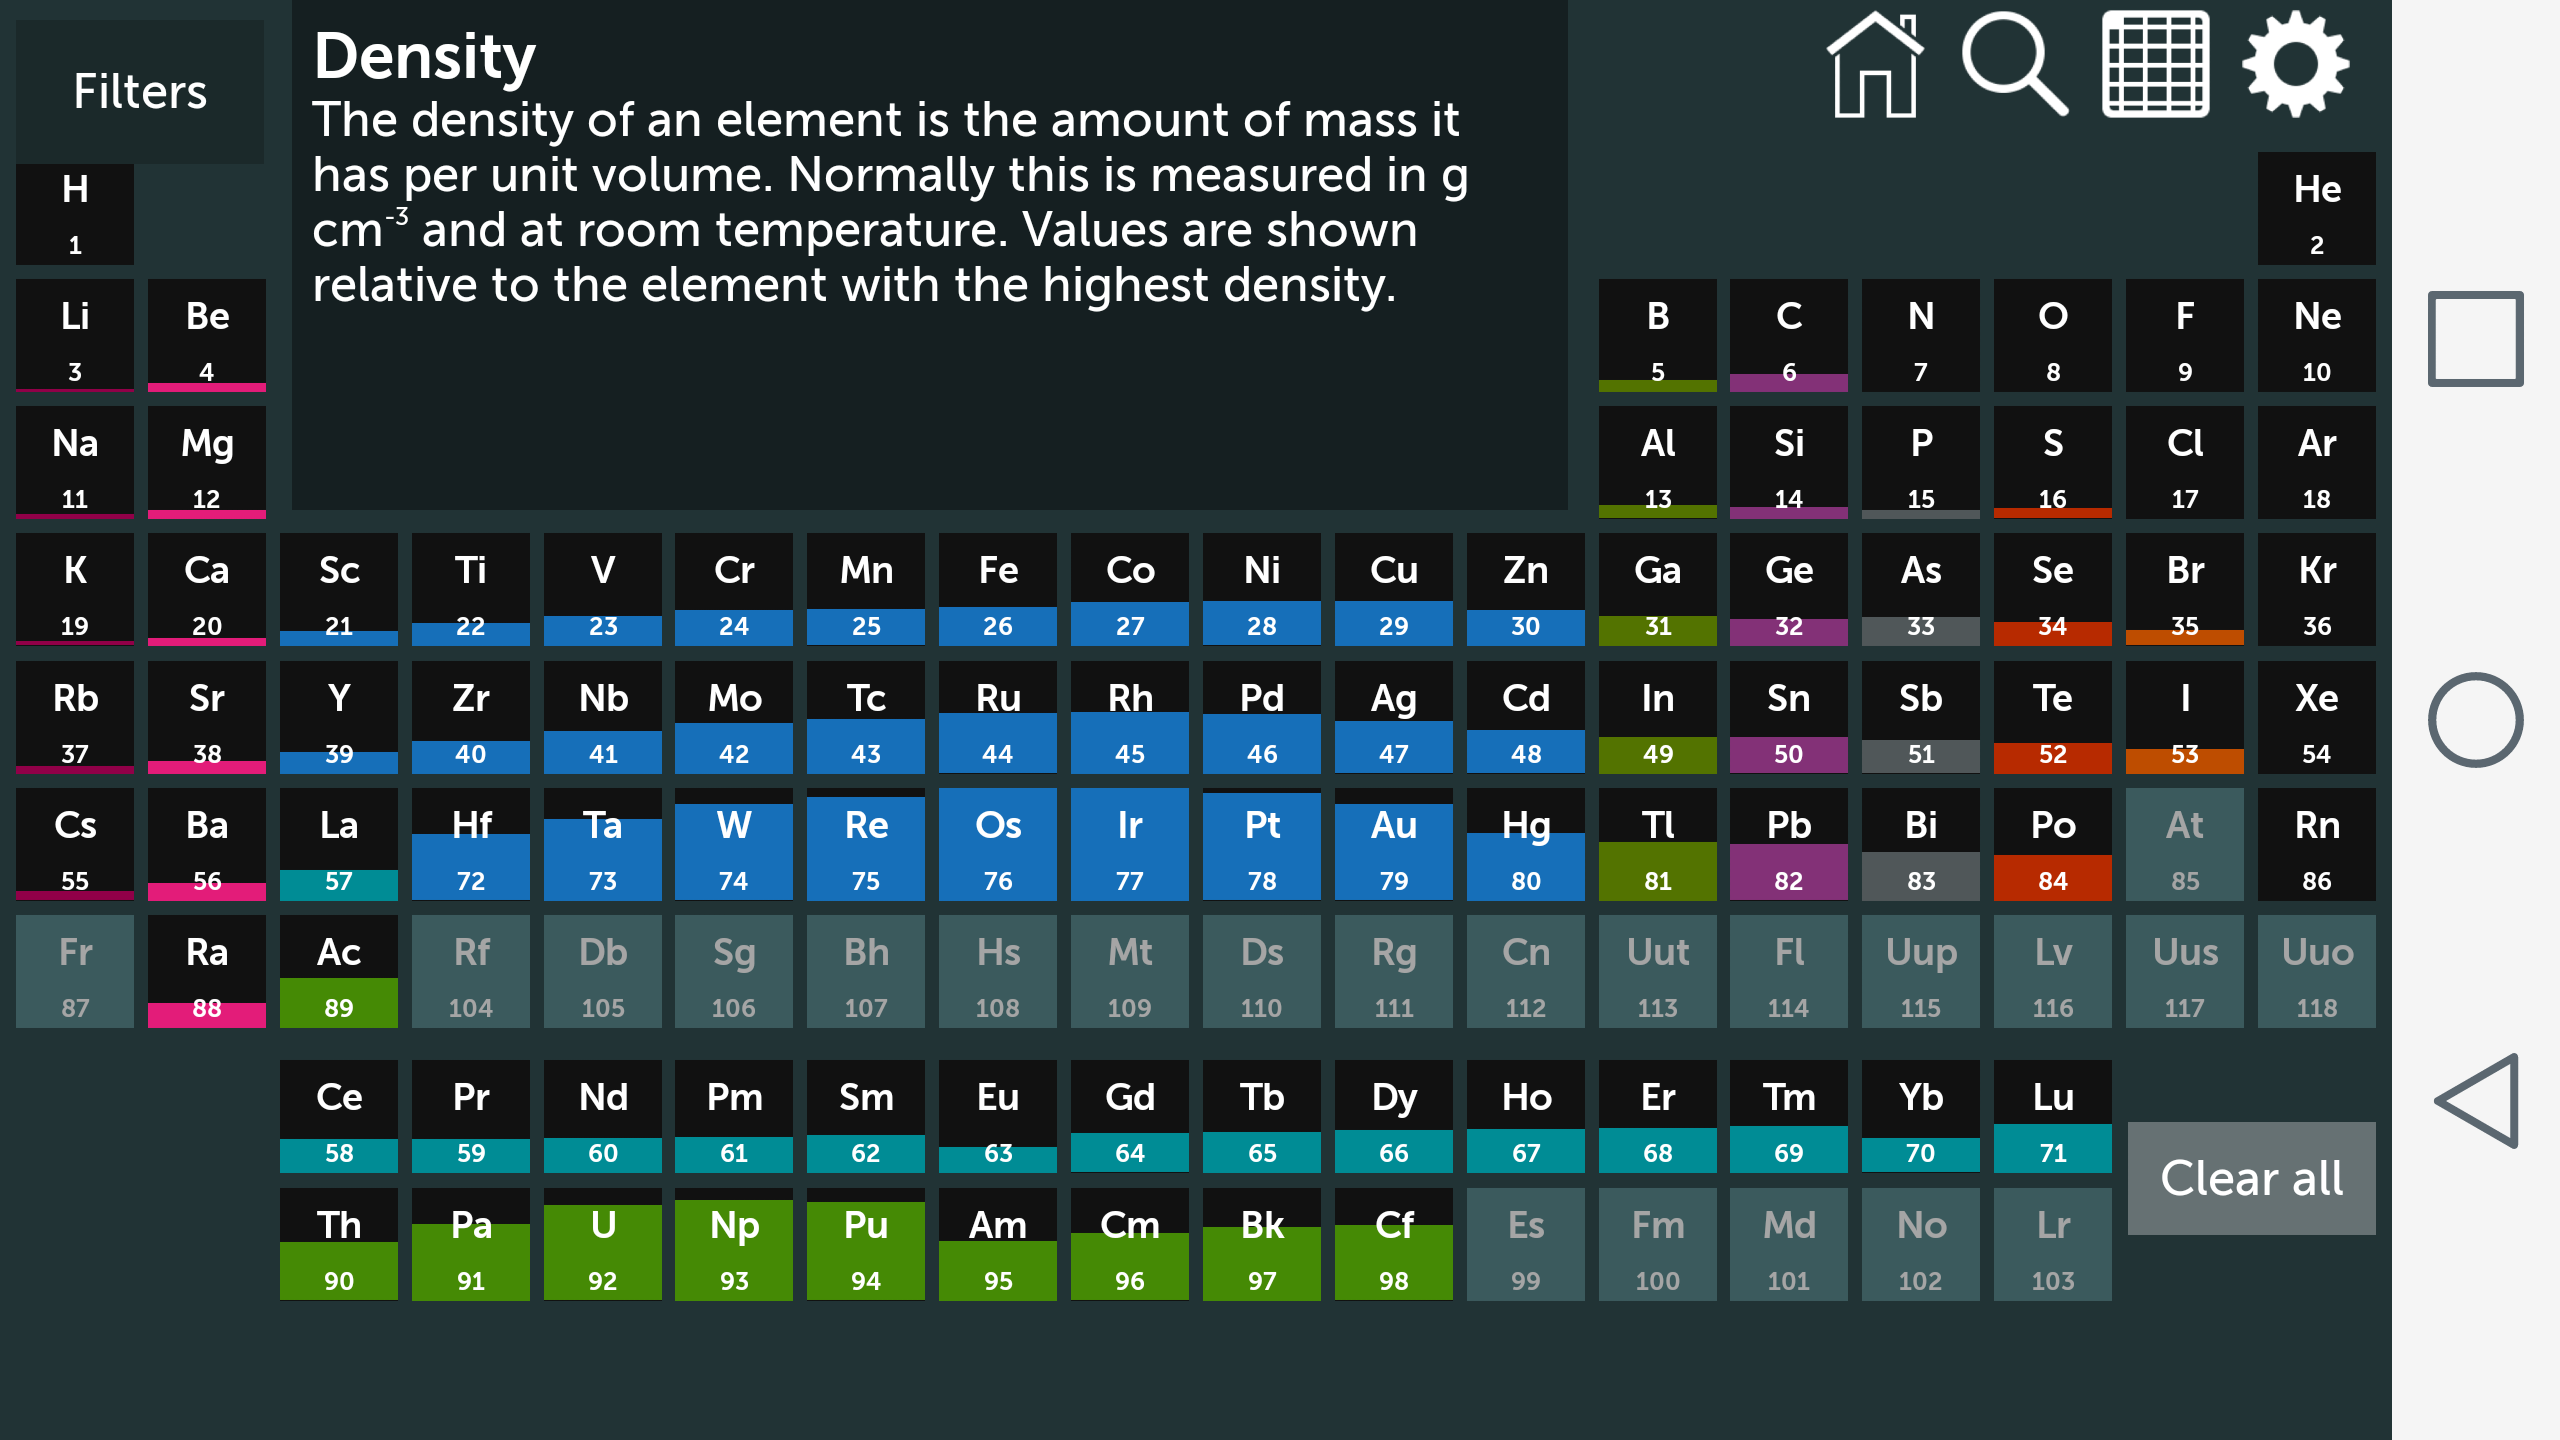Viewport: 2560px width, 1440px height.
Task: Select the Cerium (Ce) tile
Action: click(339, 1117)
